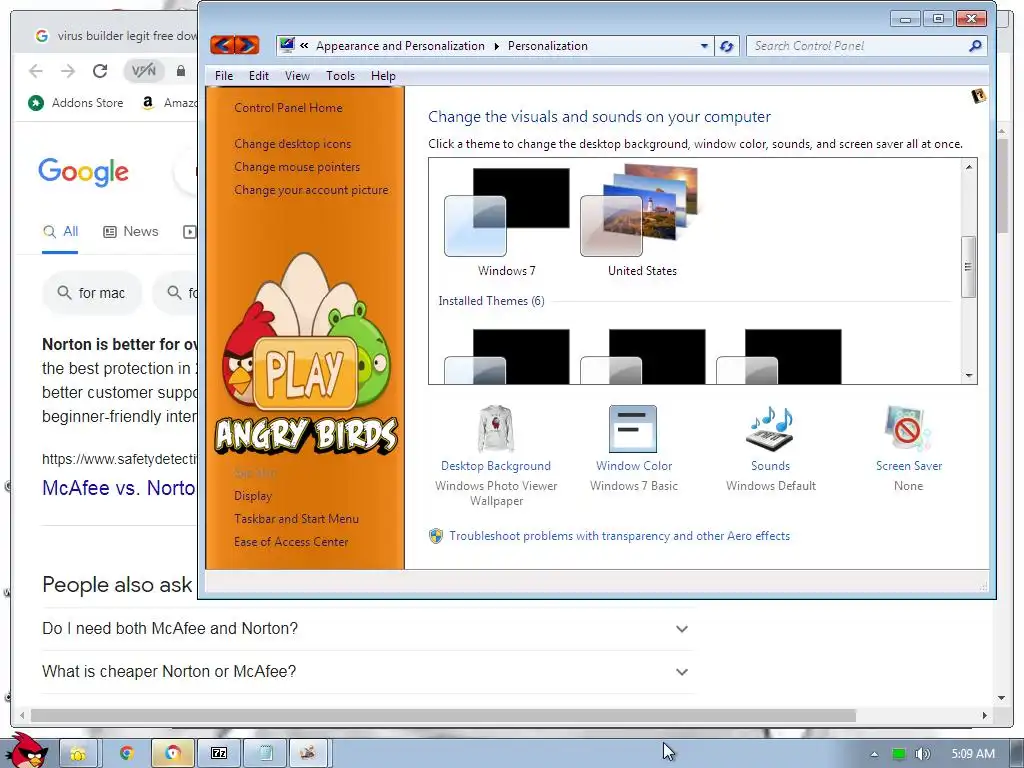Select the United States theme
This screenshot has width=1024, height=768.
click(642, 222)
